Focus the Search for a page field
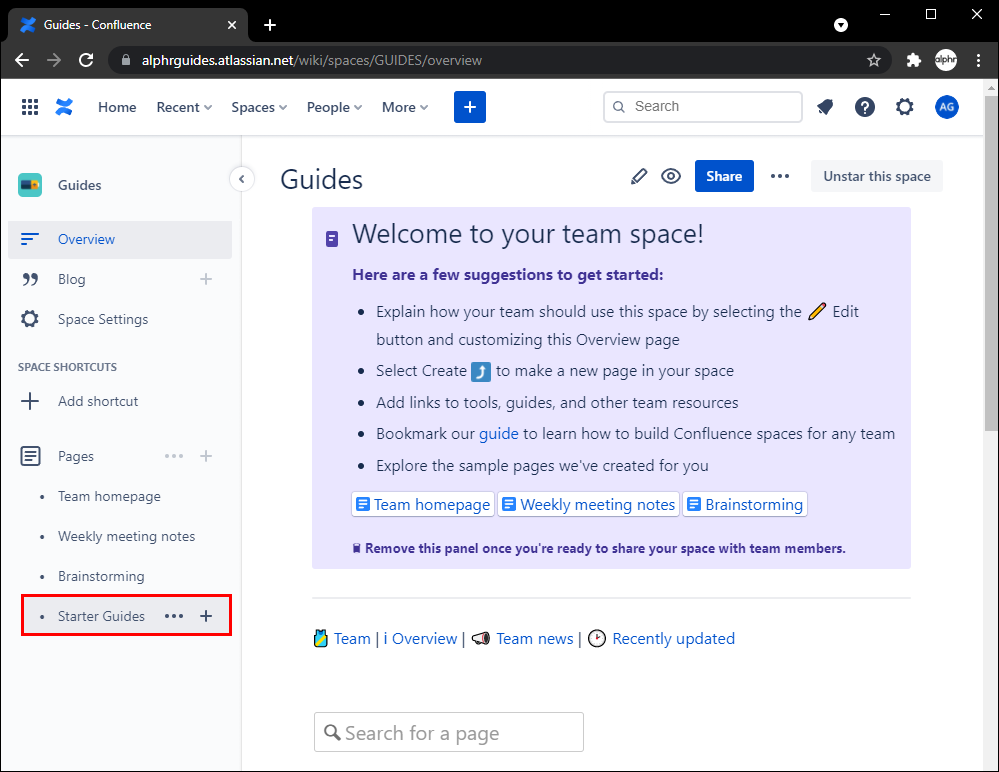This screenshot has height=772, width=999. click(x=449, y=733)
